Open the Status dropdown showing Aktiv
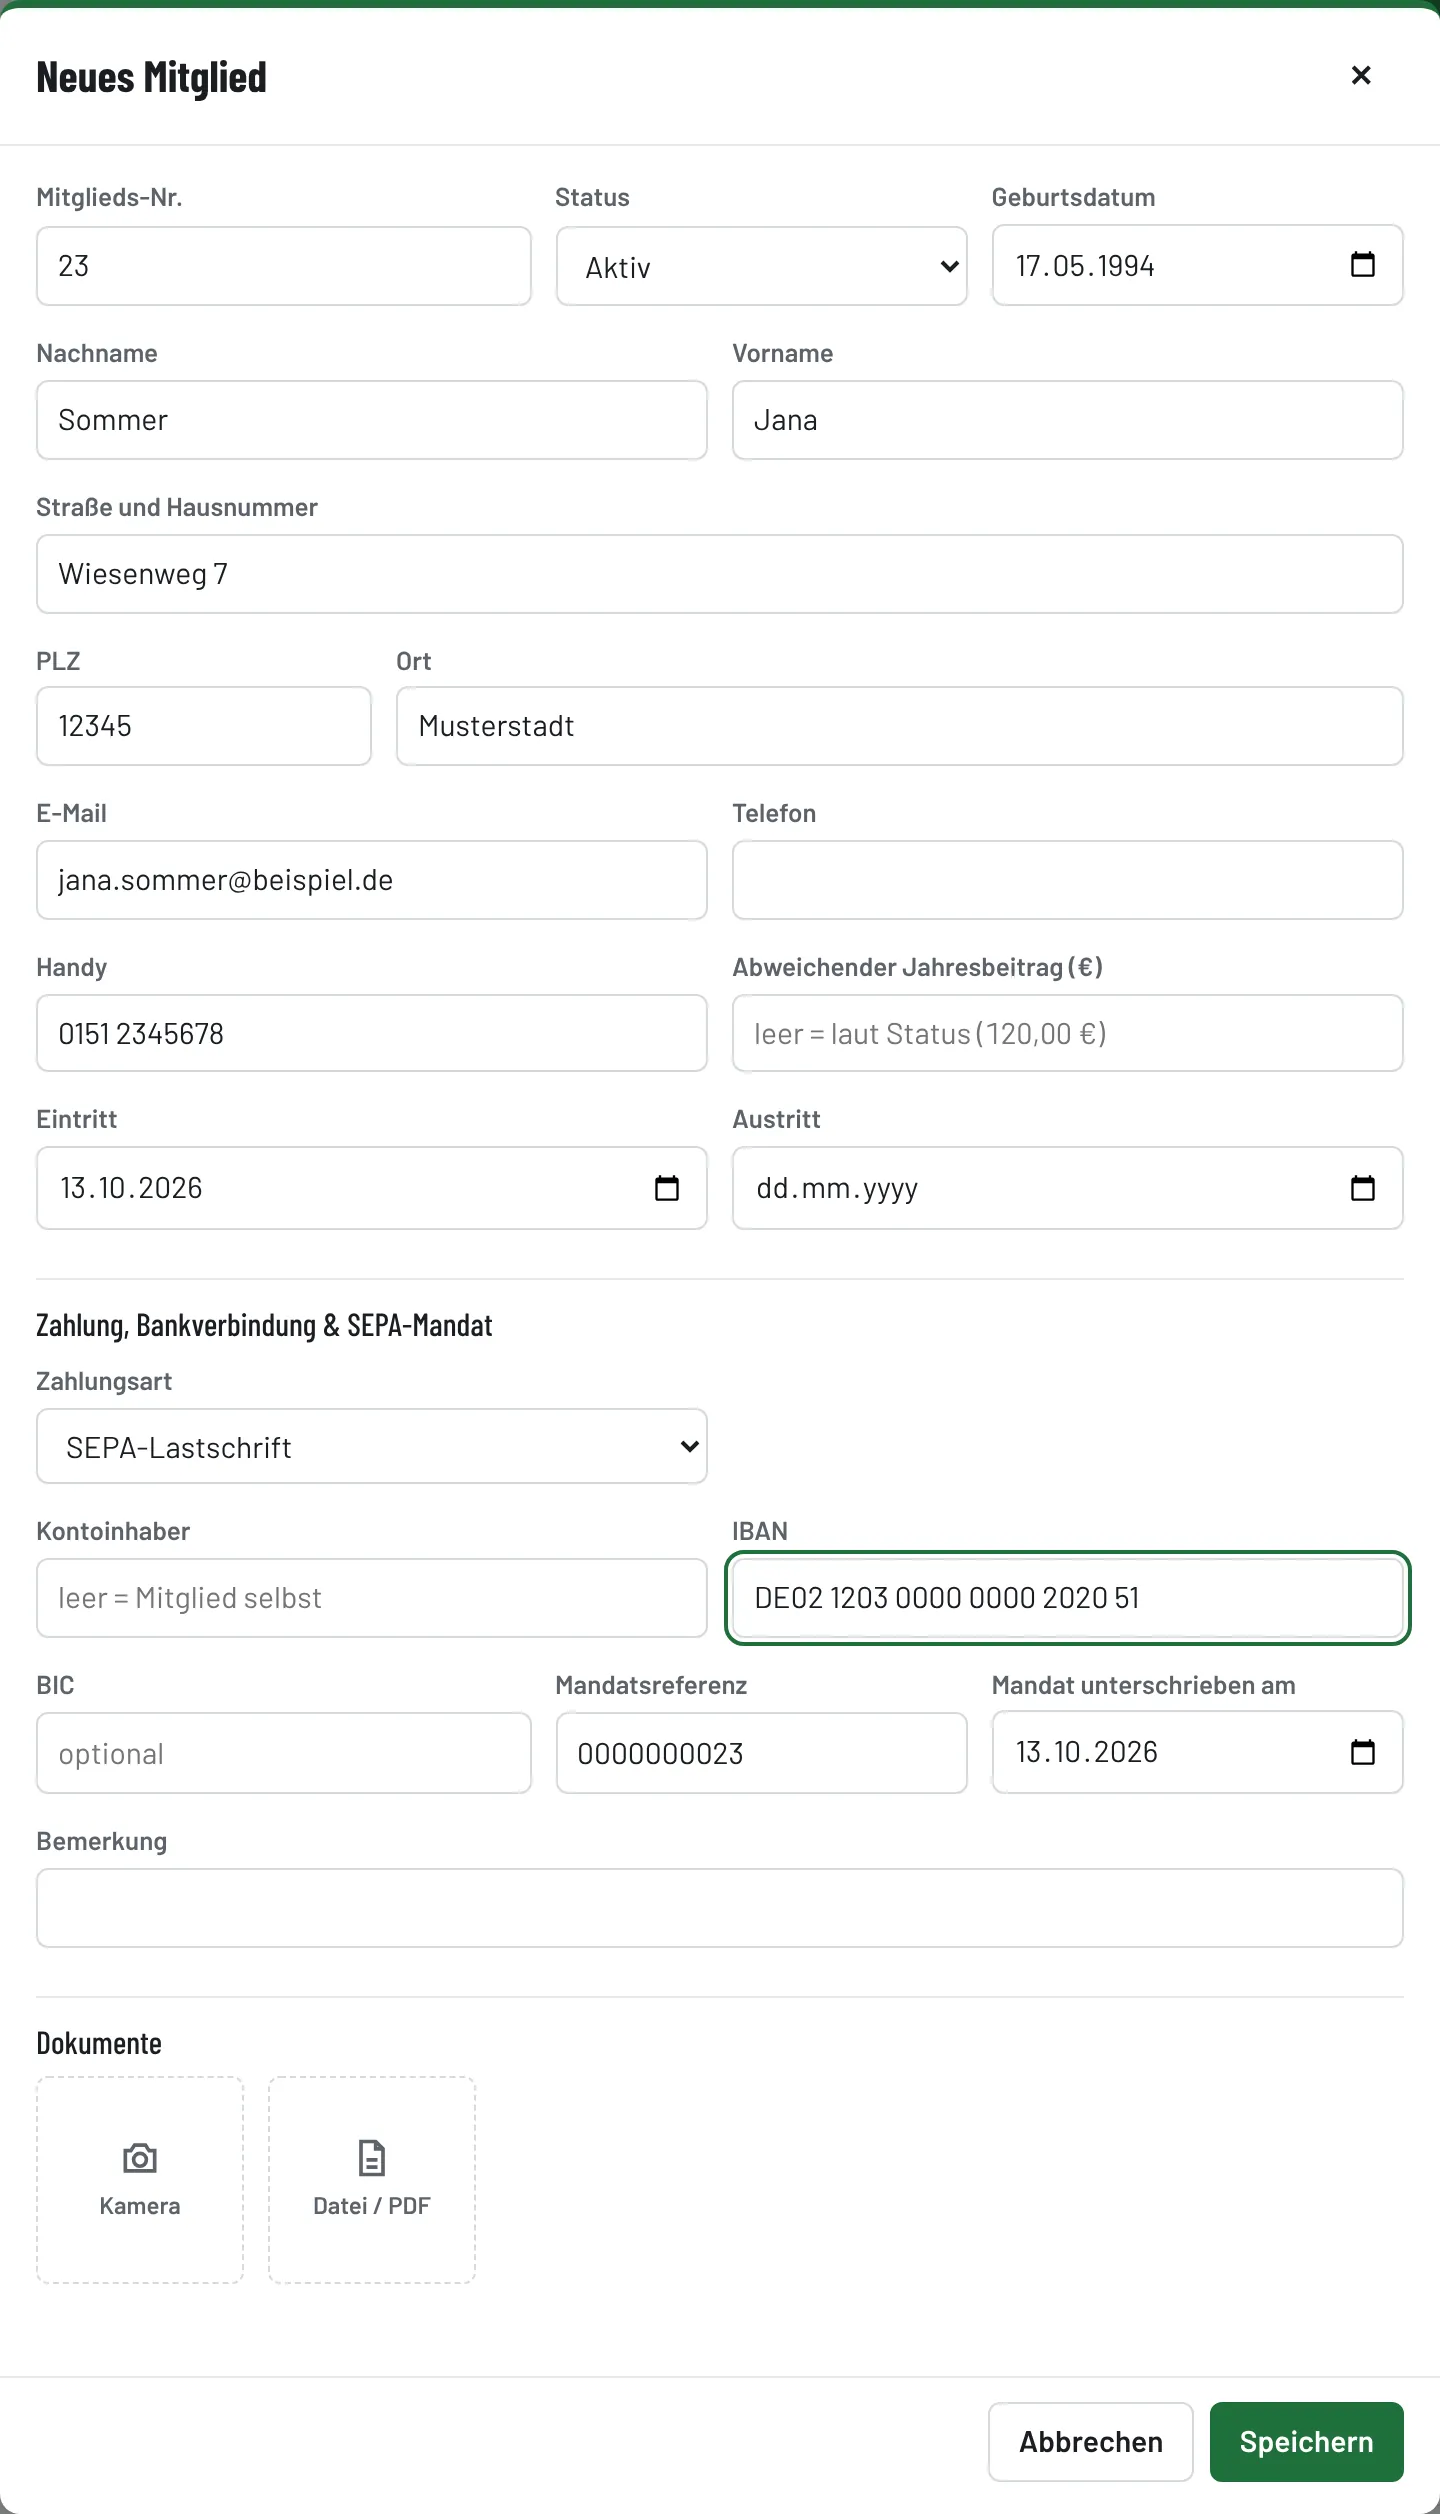Viewport: 1440px width, 2514px height. pyautogui.click(x=762, y=266)
